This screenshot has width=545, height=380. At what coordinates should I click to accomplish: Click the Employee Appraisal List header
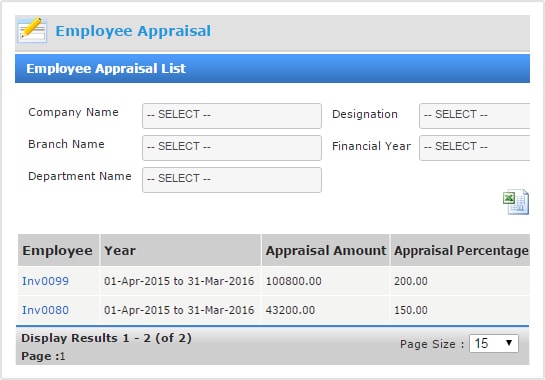tap(272, 68)
